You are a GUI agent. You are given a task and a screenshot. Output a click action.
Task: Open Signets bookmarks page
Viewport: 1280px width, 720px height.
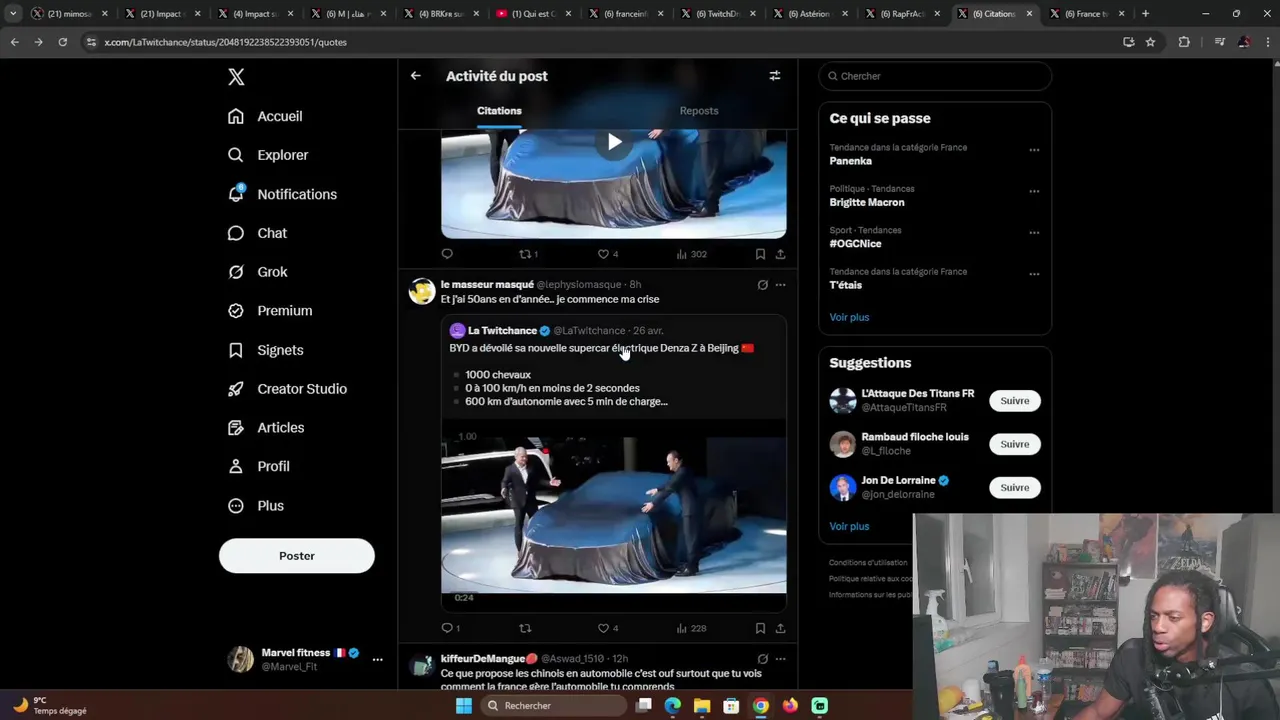[x=265, y=350]
